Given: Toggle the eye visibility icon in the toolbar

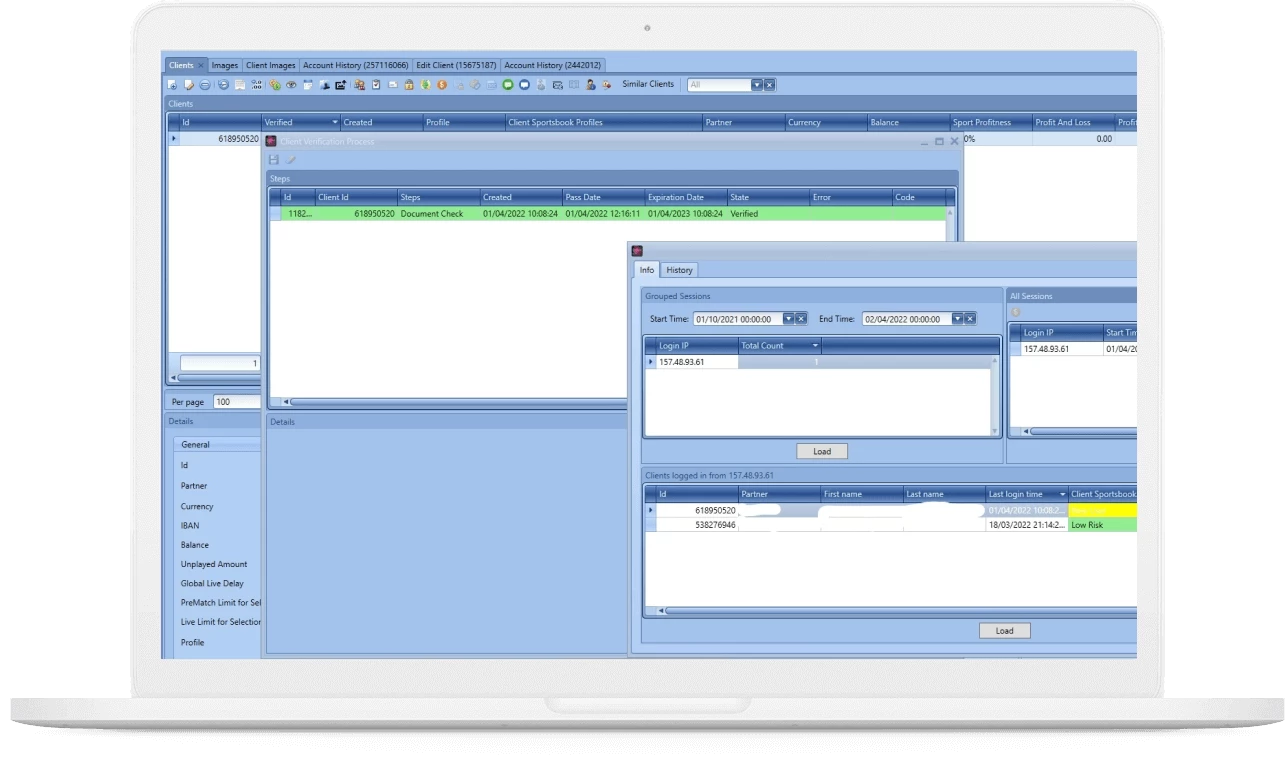Looking at the screenshot, I should tap(293, 84).
